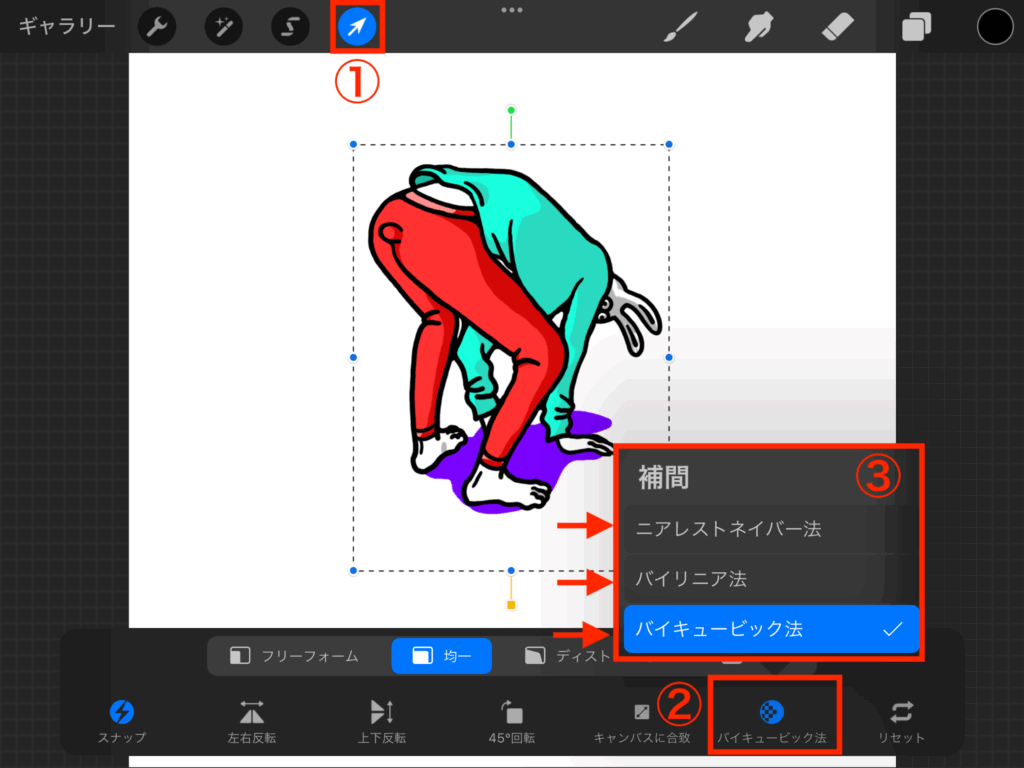Choose バイリニア法 interpolation
The width and height of the screenshot is (1024, 768).
pyautogui.click(x=691, y=579)
